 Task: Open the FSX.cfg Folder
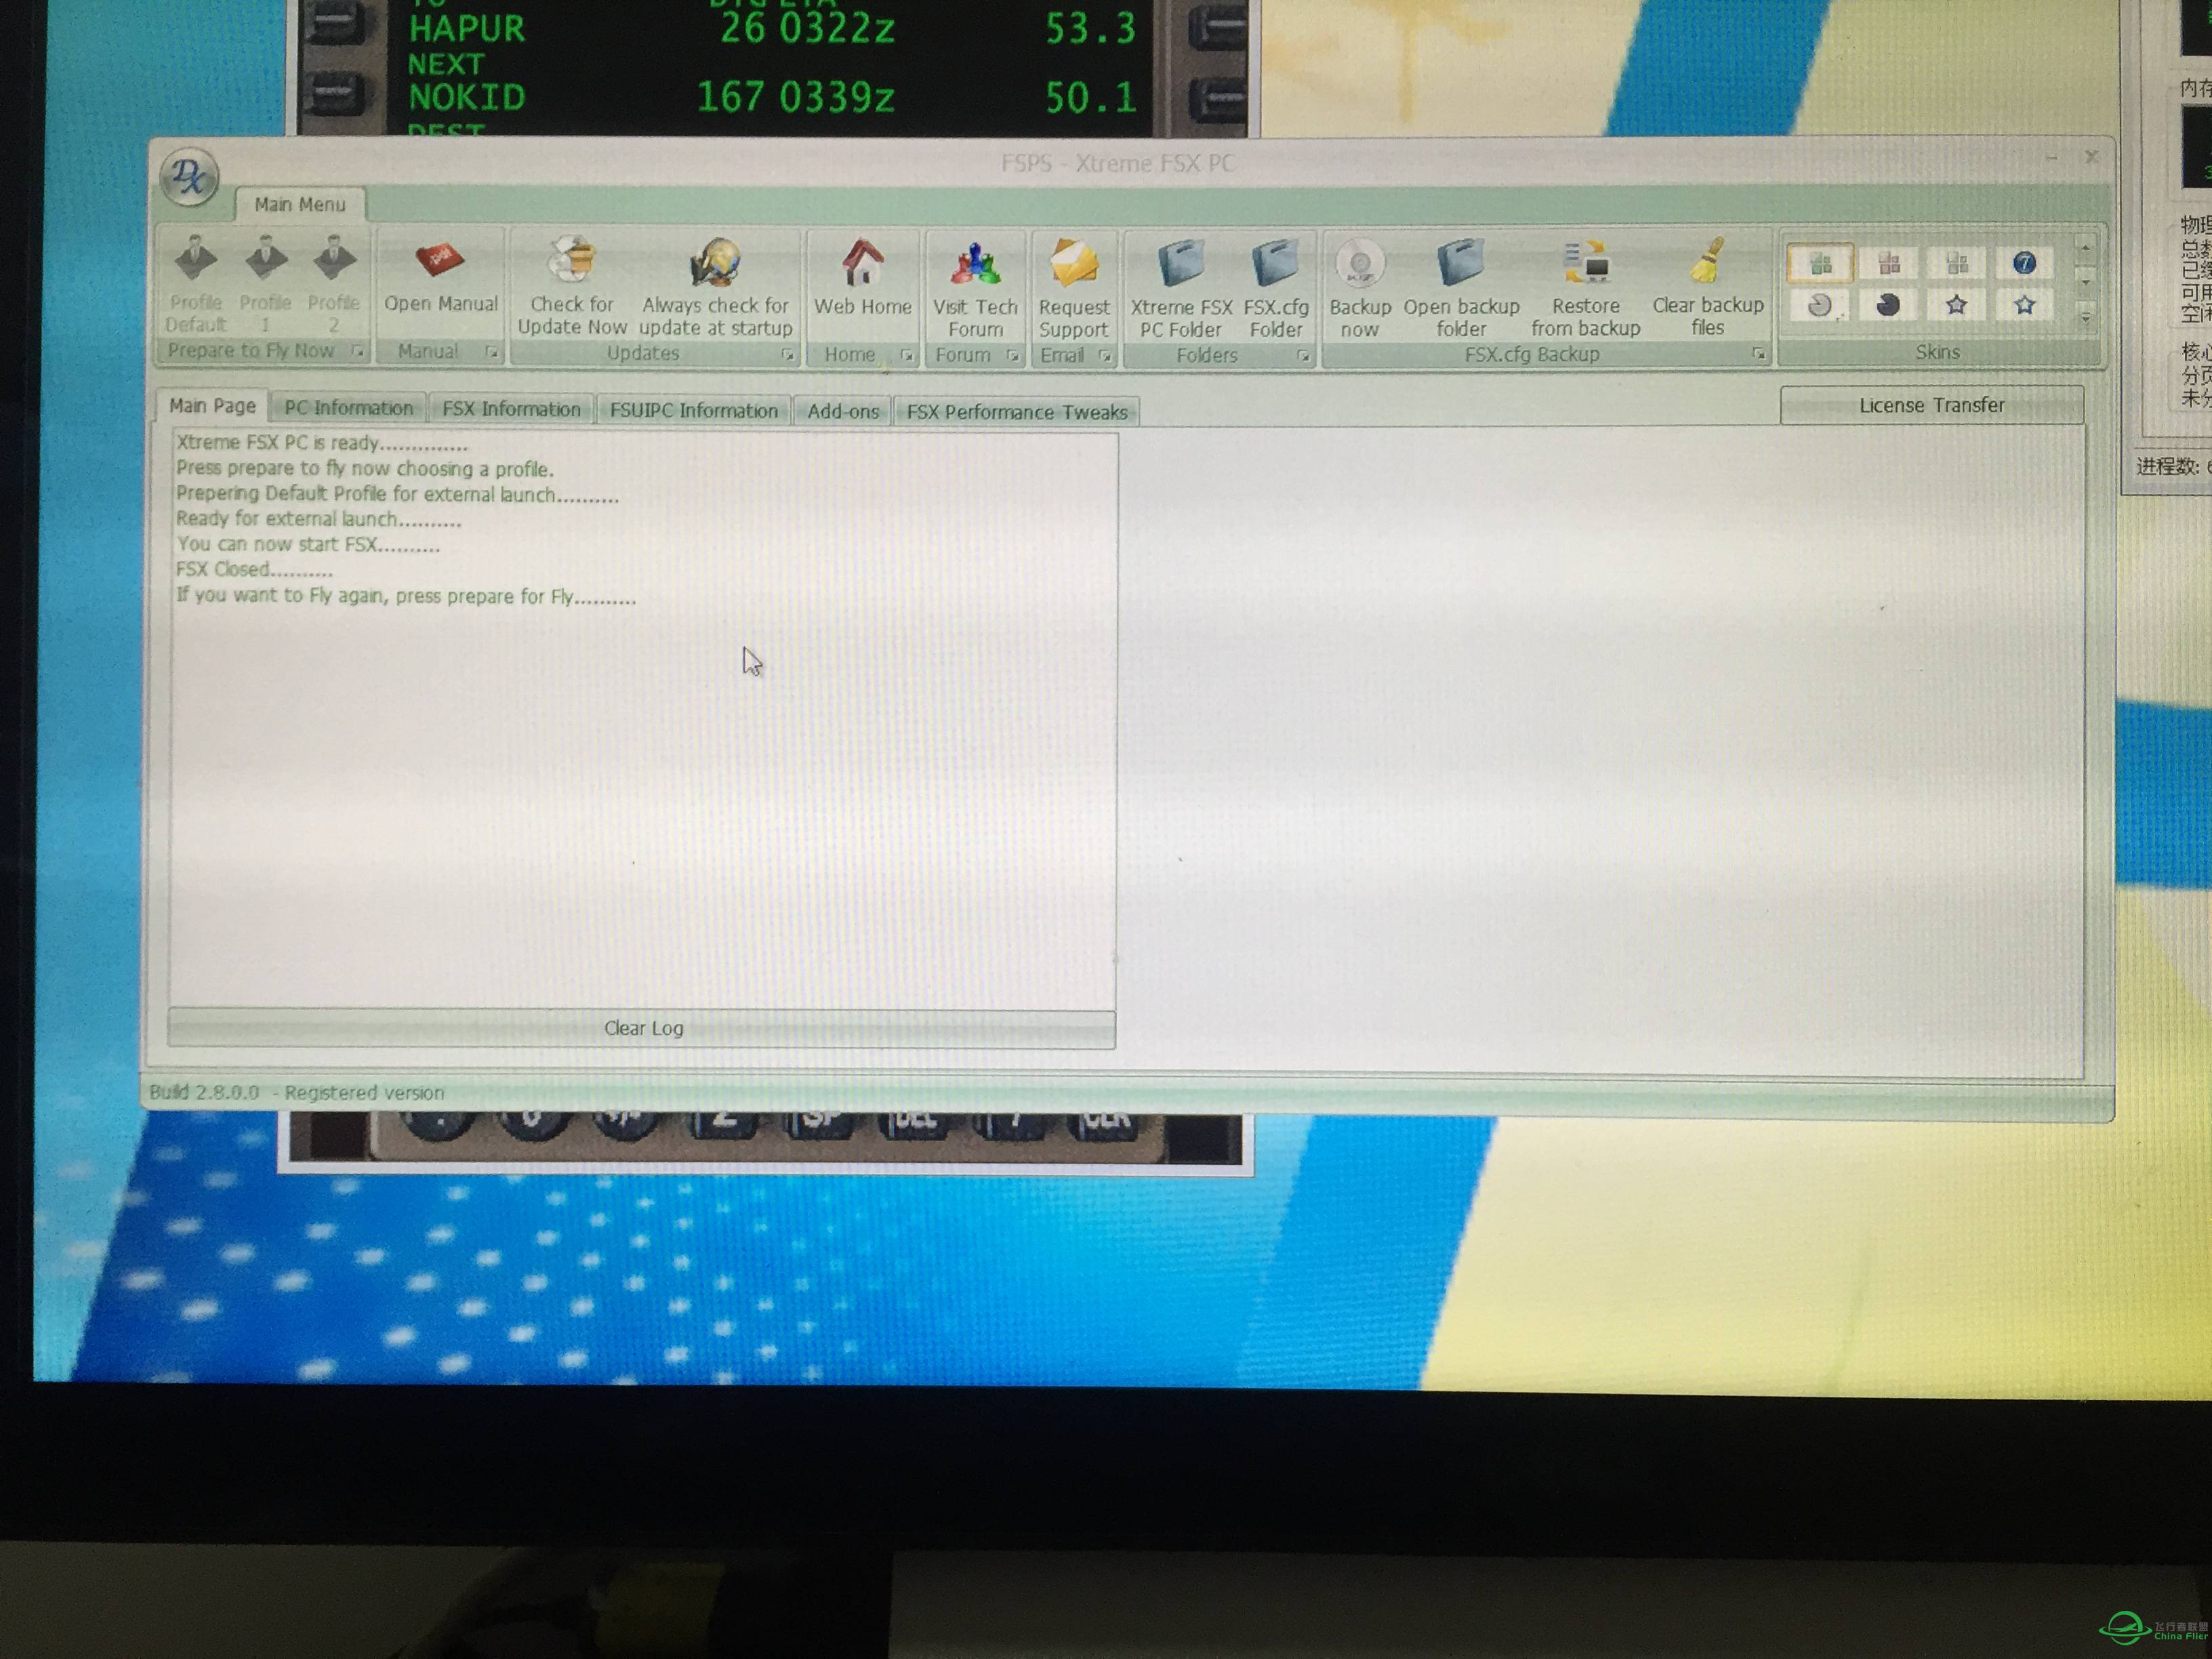[1276, 289]
